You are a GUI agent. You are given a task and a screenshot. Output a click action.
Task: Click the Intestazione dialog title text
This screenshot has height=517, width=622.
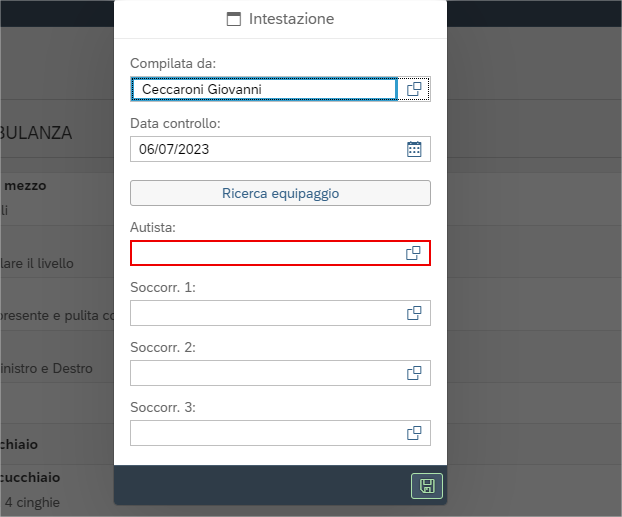coord(291,19)
